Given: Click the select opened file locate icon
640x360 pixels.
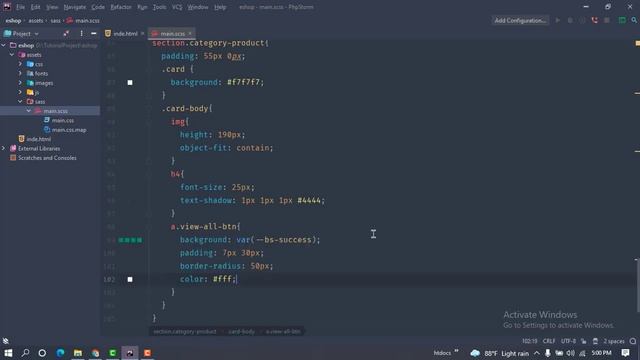Looking at the screenshot, I should click(66, 33).
